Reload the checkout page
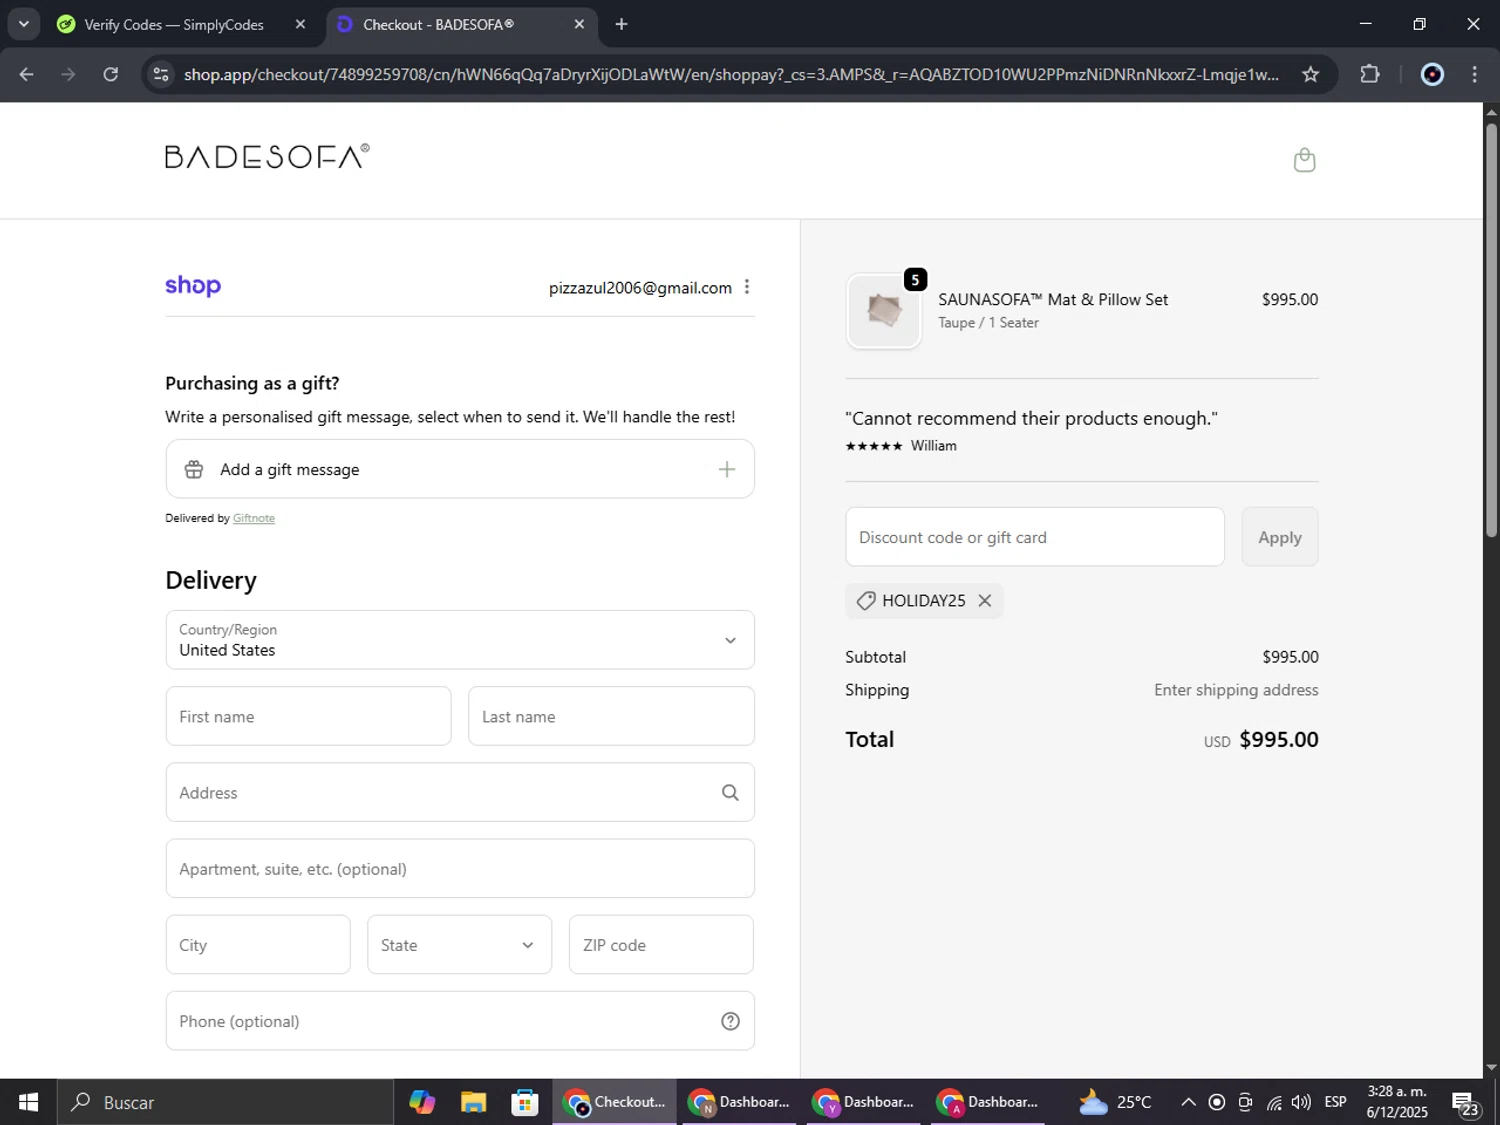Screen dimensions: 1500x1125 [x=111, y=74]
